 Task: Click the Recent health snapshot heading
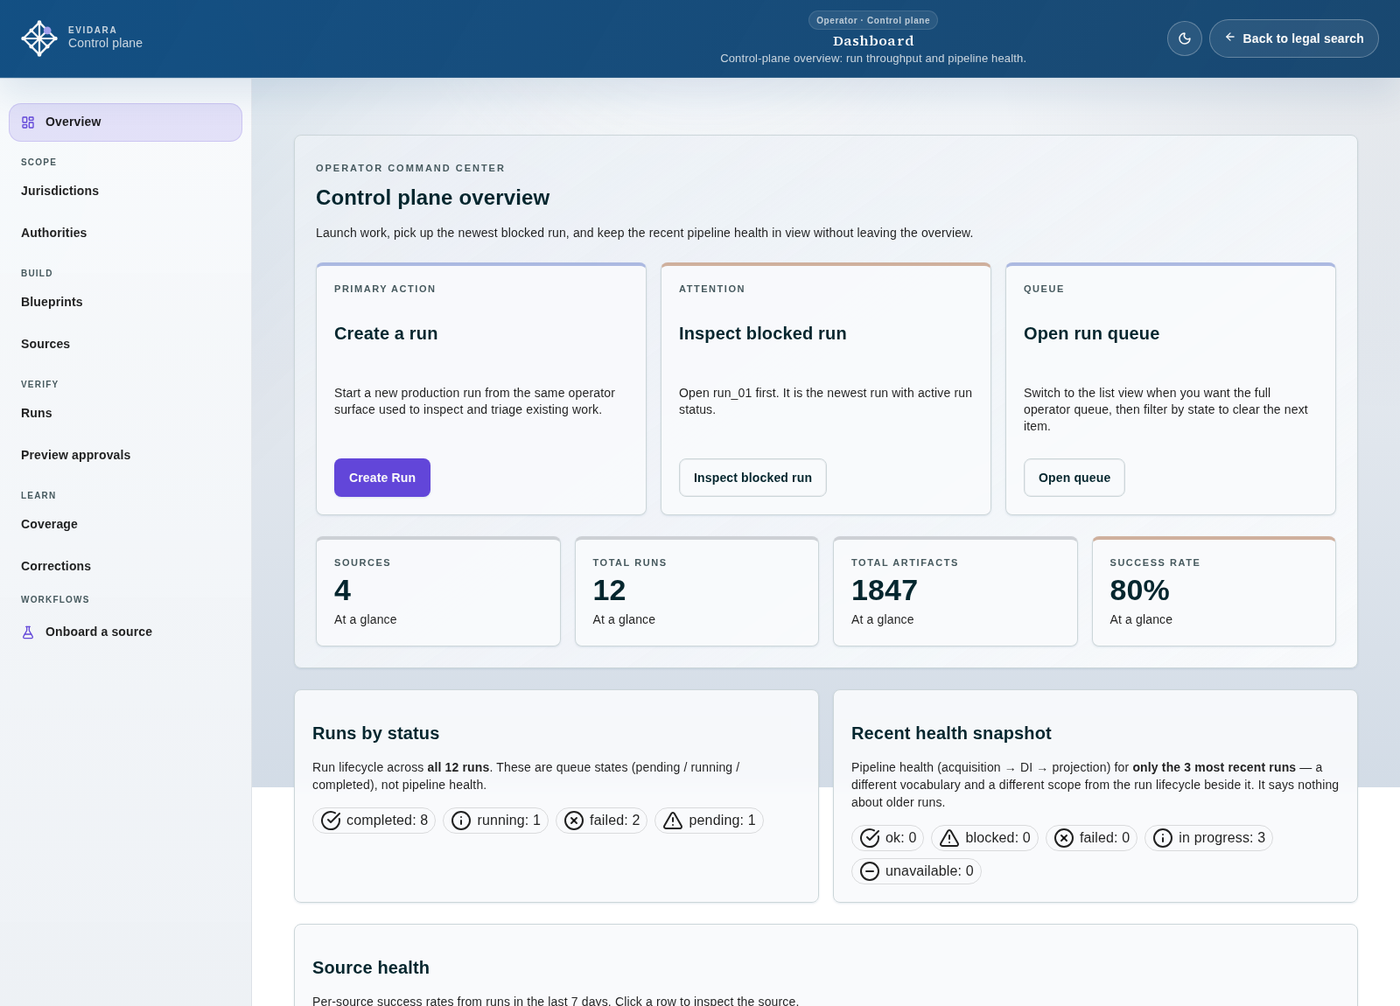951,733
